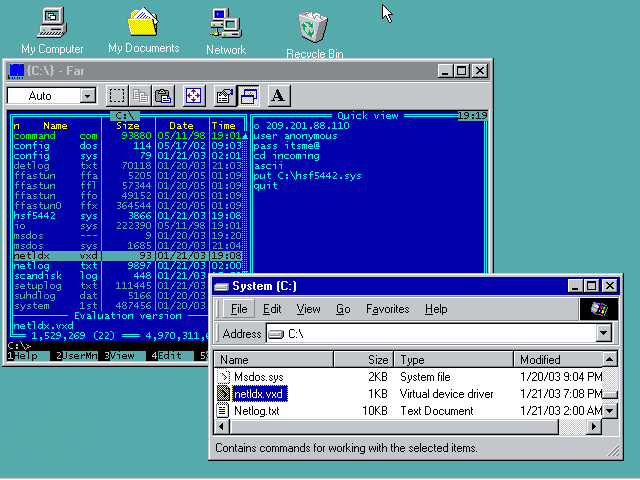Click the Netlog.txt document icon
The image size is (640, 480).
pos(223,410)
